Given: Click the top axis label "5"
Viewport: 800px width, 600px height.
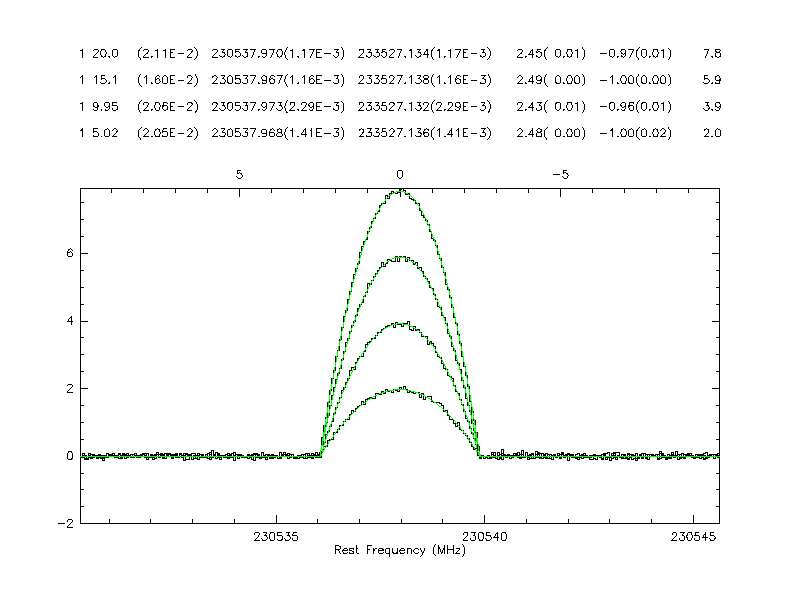Looking at the screenshot, I should (x=239, y=174).
